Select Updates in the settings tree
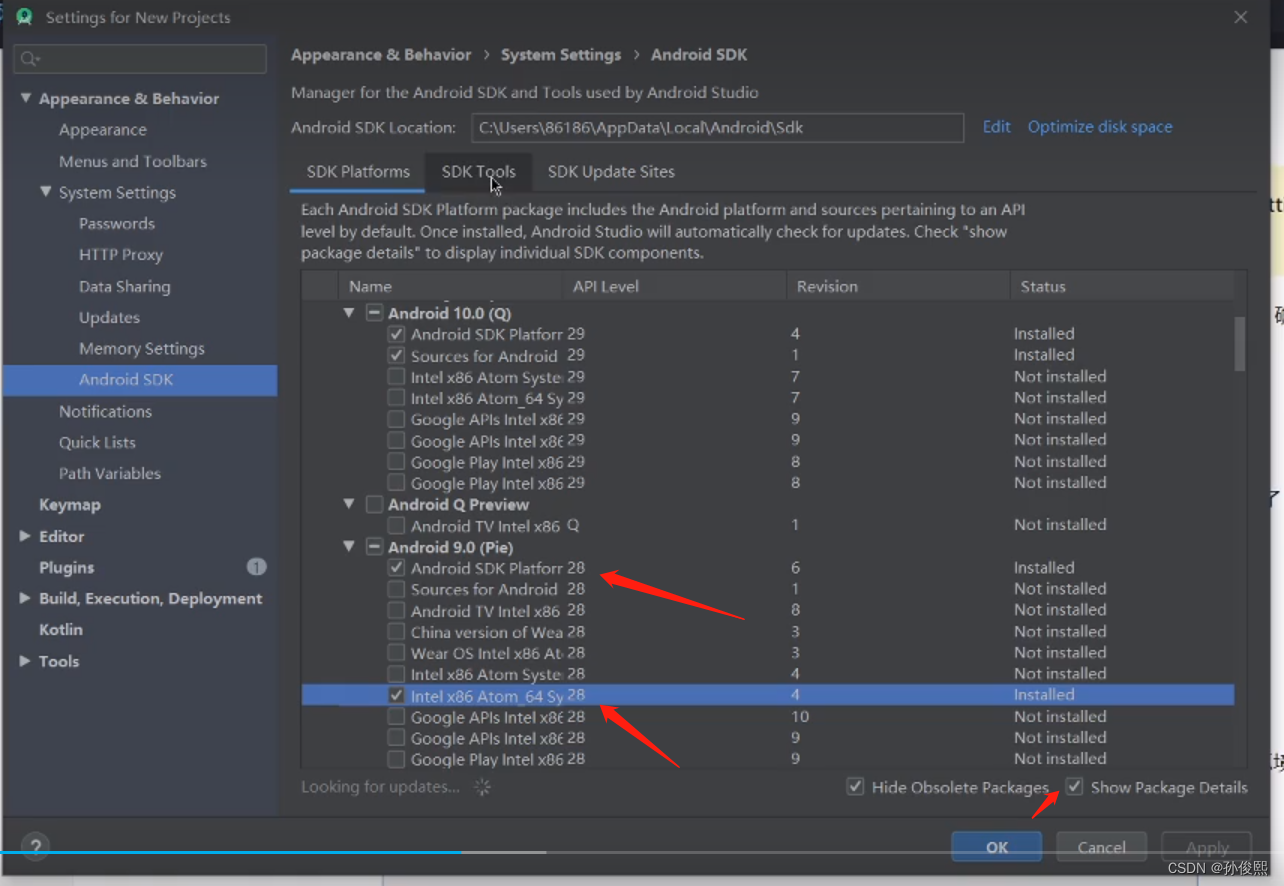This screenshot has height=886, width=1284. click(x=110, y=317)
